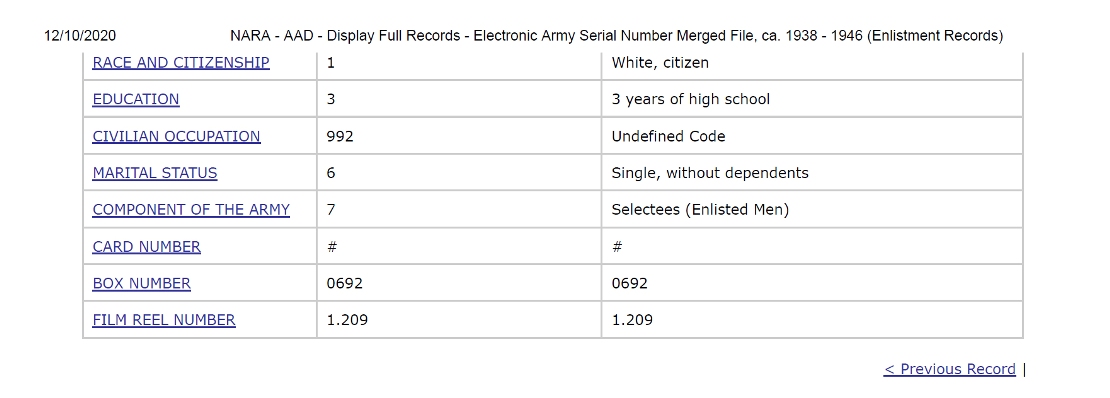Select the 'White, citizen' meaning cell
1110x398 pixels.
click(x=812, y=62)
